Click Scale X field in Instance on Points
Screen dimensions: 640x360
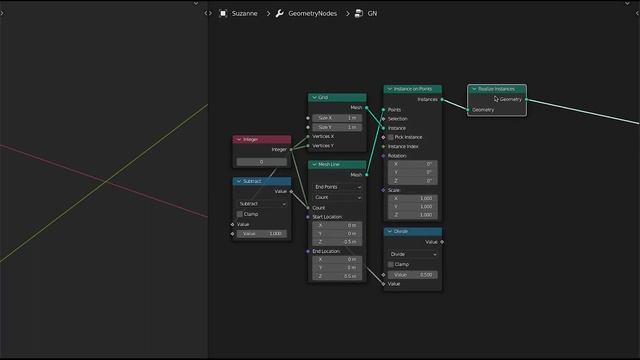(413, 198)
